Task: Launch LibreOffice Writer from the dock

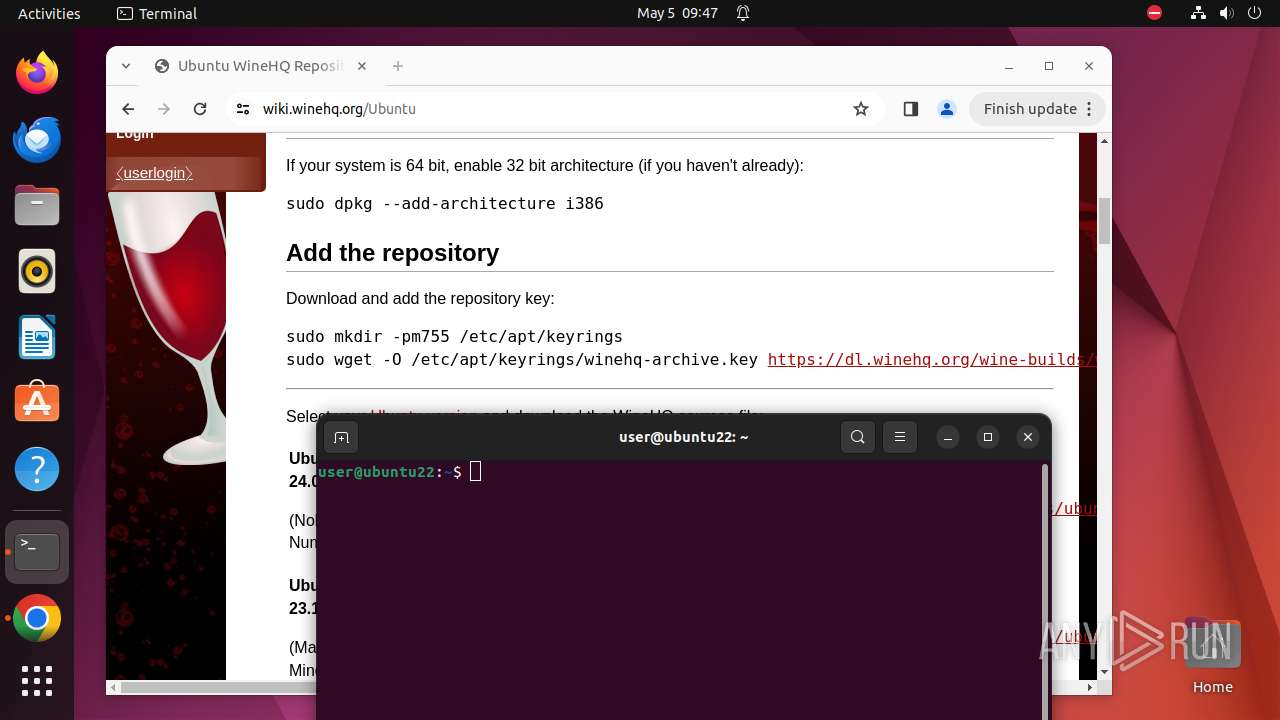Action: (37, 337)
